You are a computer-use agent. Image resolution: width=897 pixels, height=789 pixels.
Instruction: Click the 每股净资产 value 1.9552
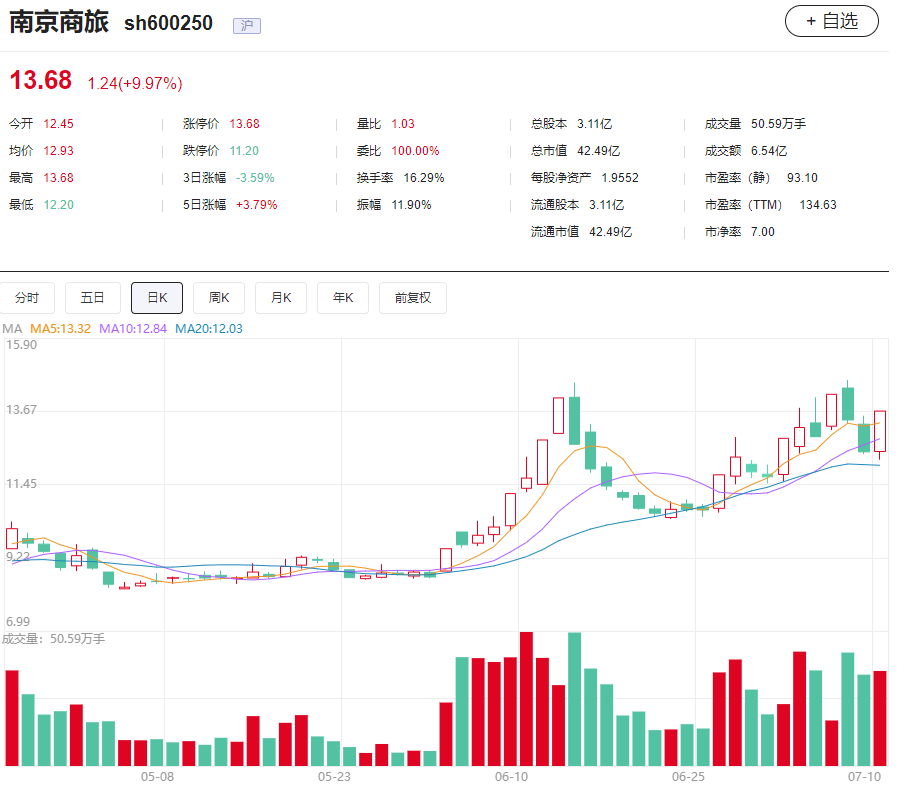point(620,177)
